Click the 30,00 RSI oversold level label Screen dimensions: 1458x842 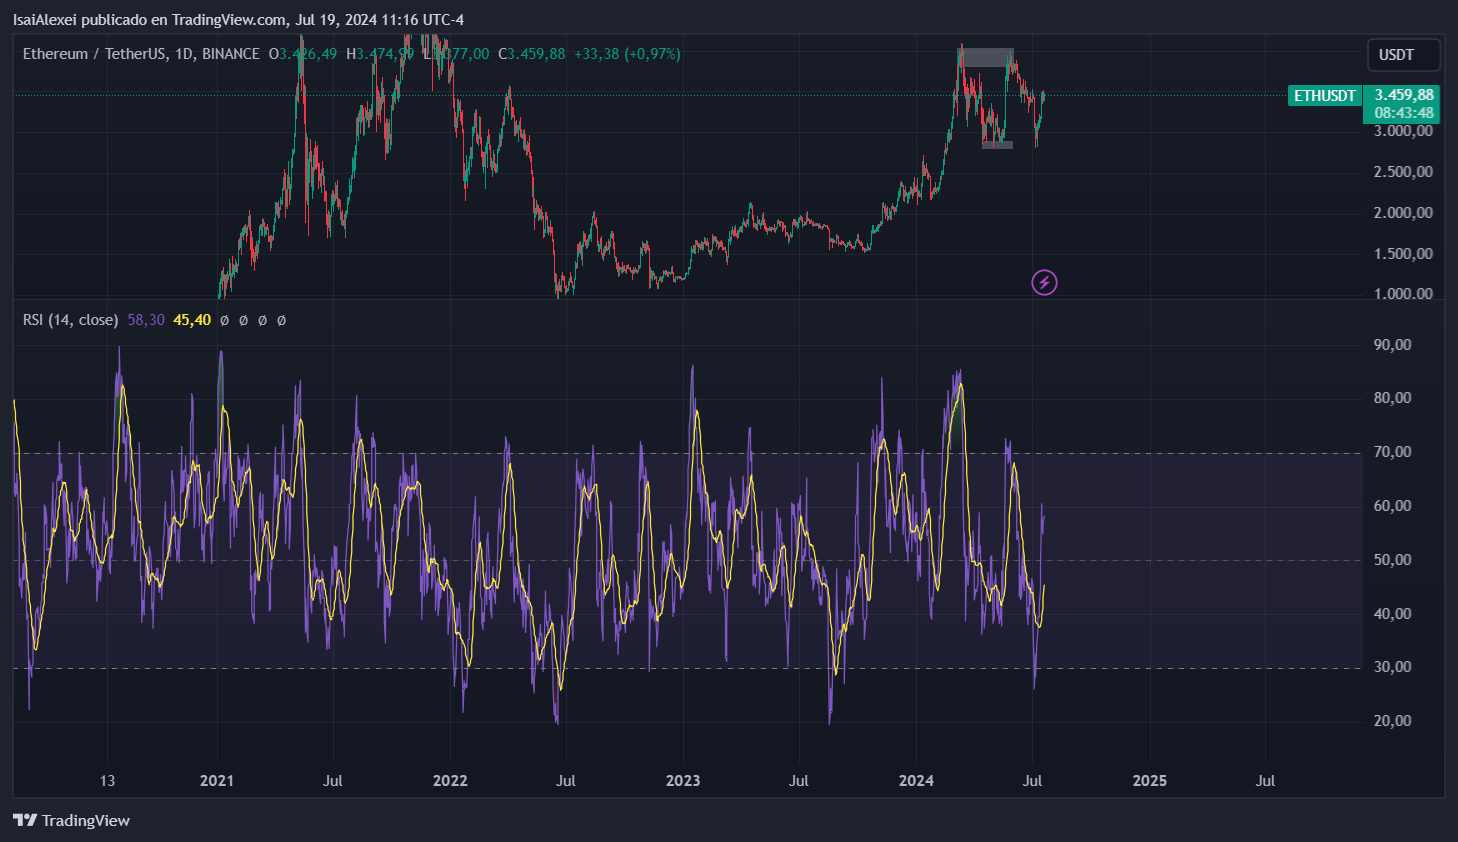1393,667
